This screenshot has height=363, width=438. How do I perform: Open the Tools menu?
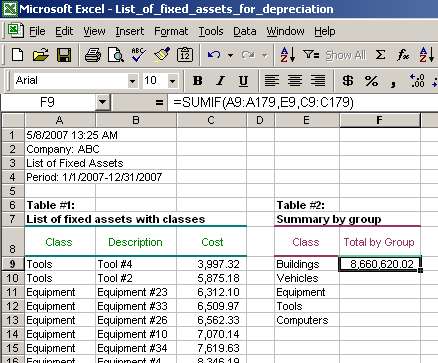point(211,31)
